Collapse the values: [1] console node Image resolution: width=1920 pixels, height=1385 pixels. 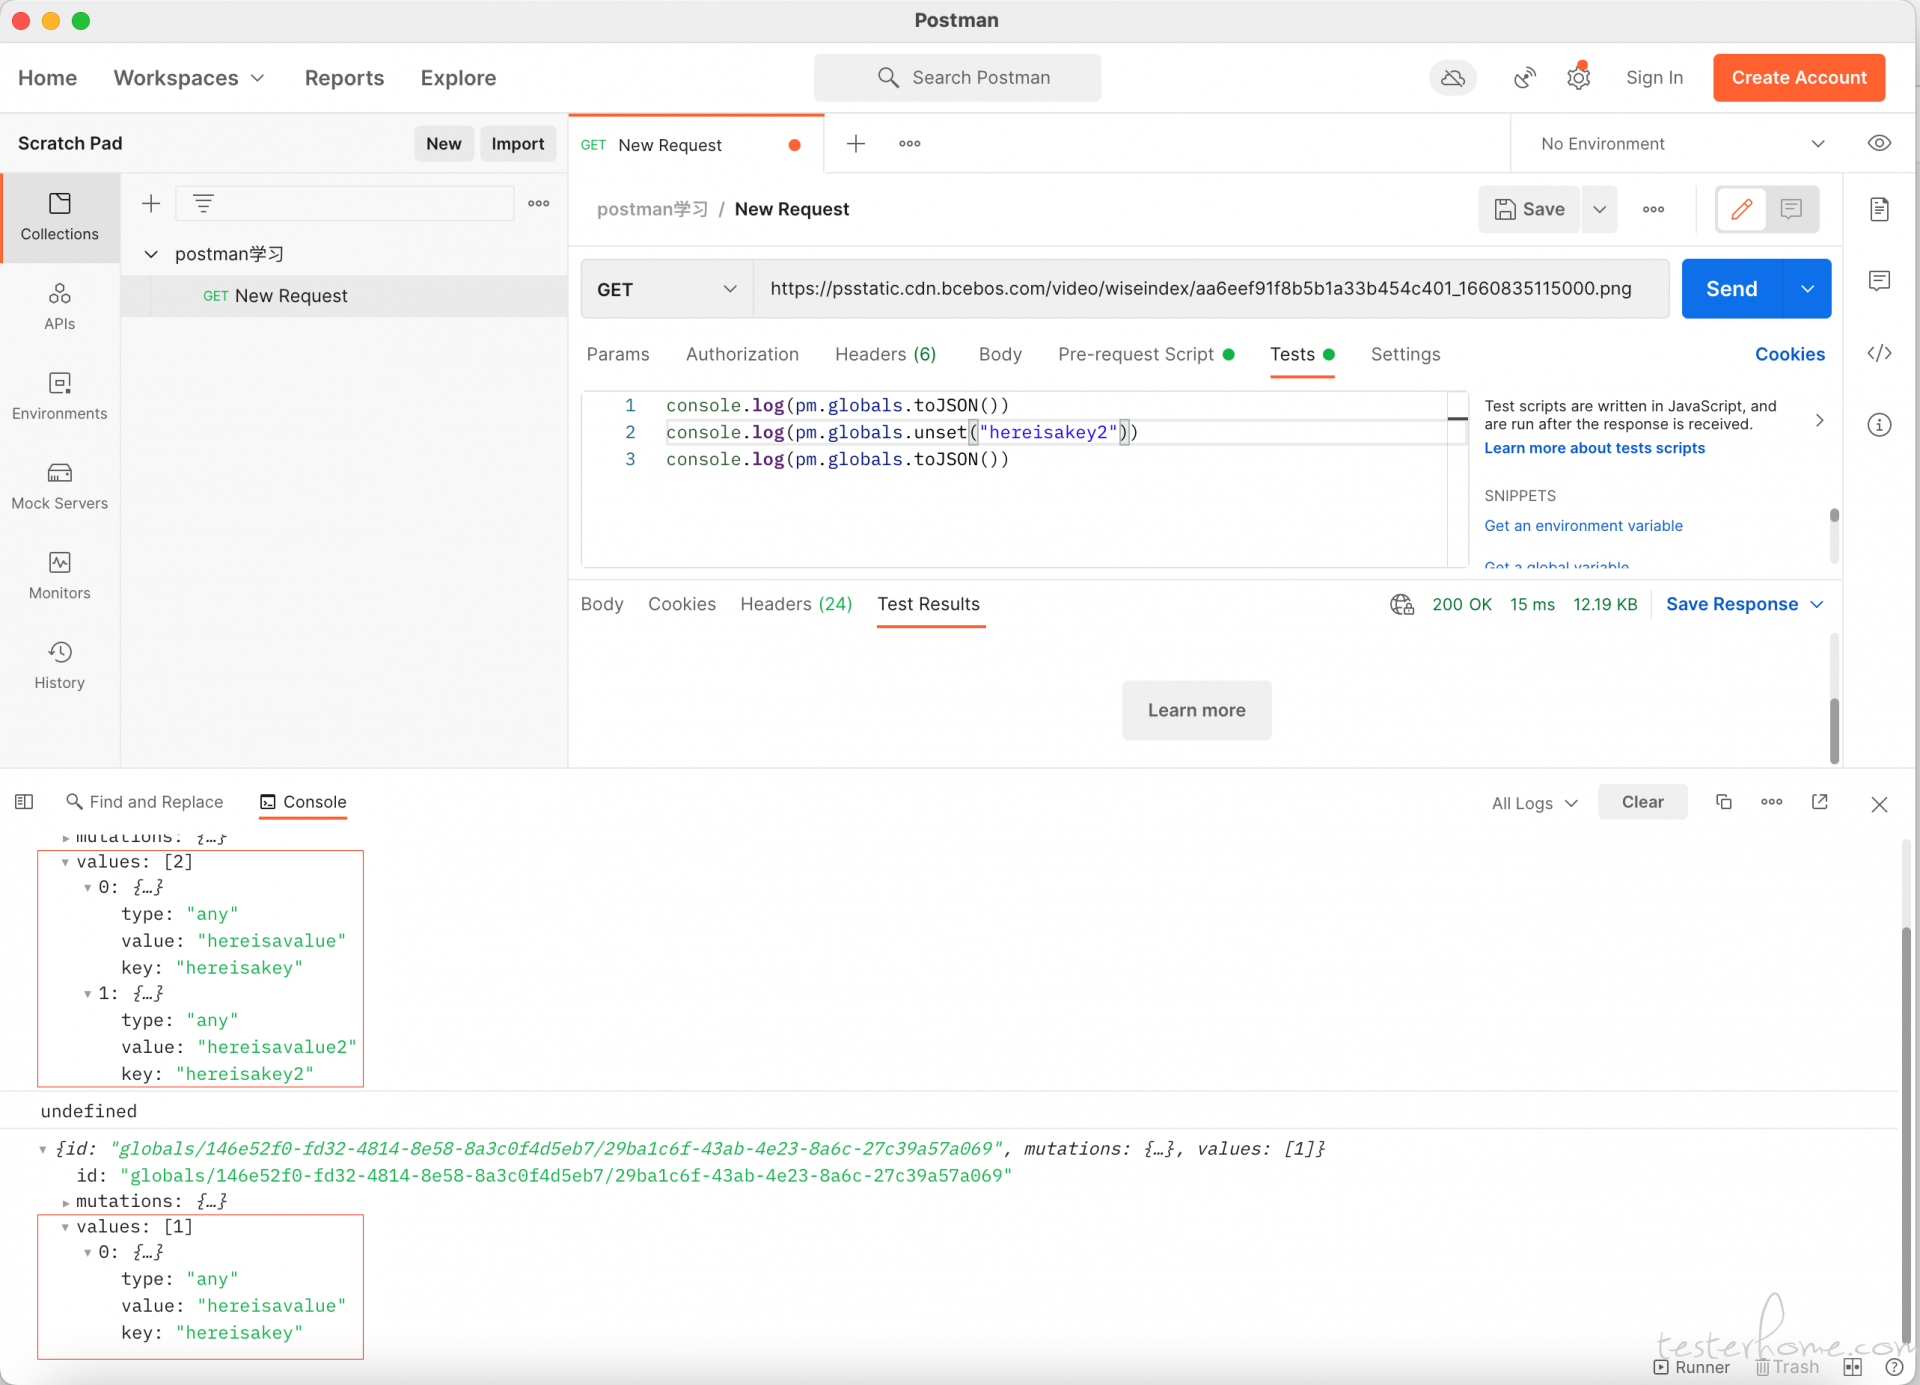pyautogui.click(x=65, y=1227)
